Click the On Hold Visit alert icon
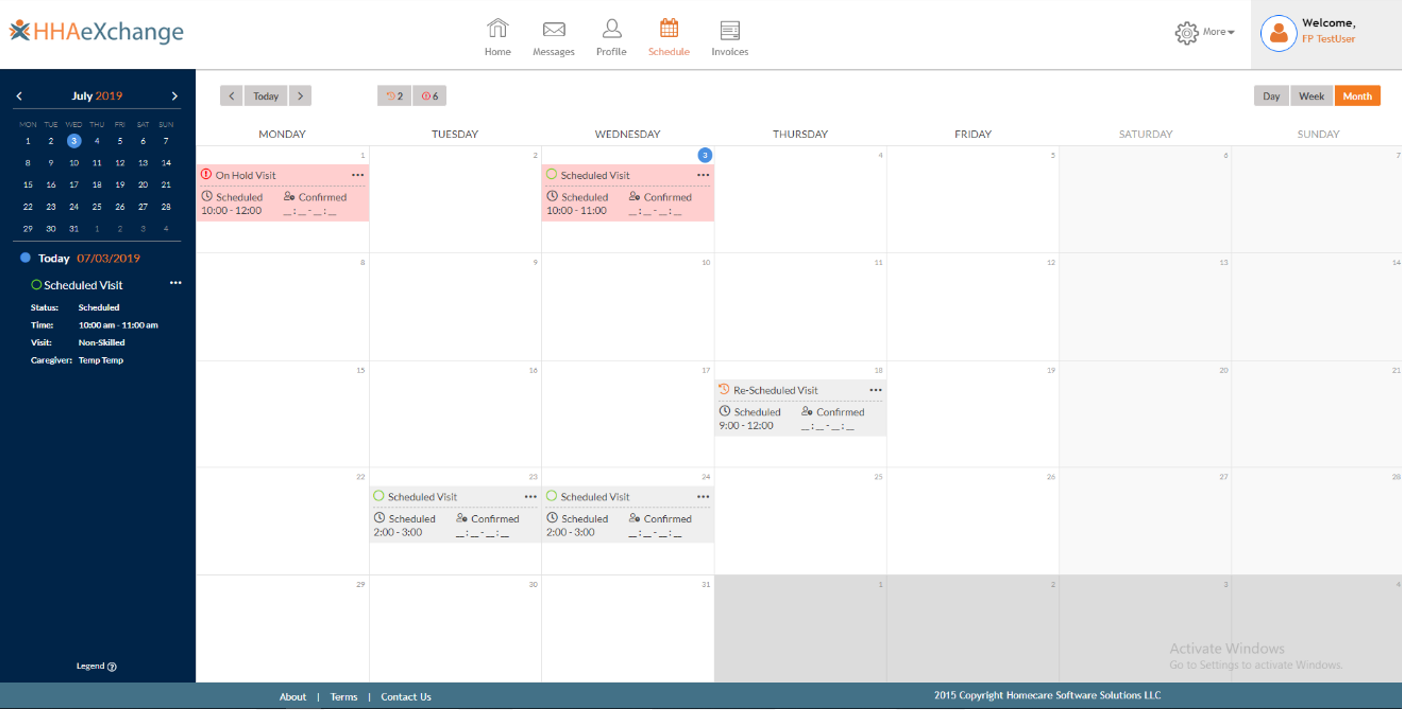This screenshot has height=710, width=1402. (206, 175)
